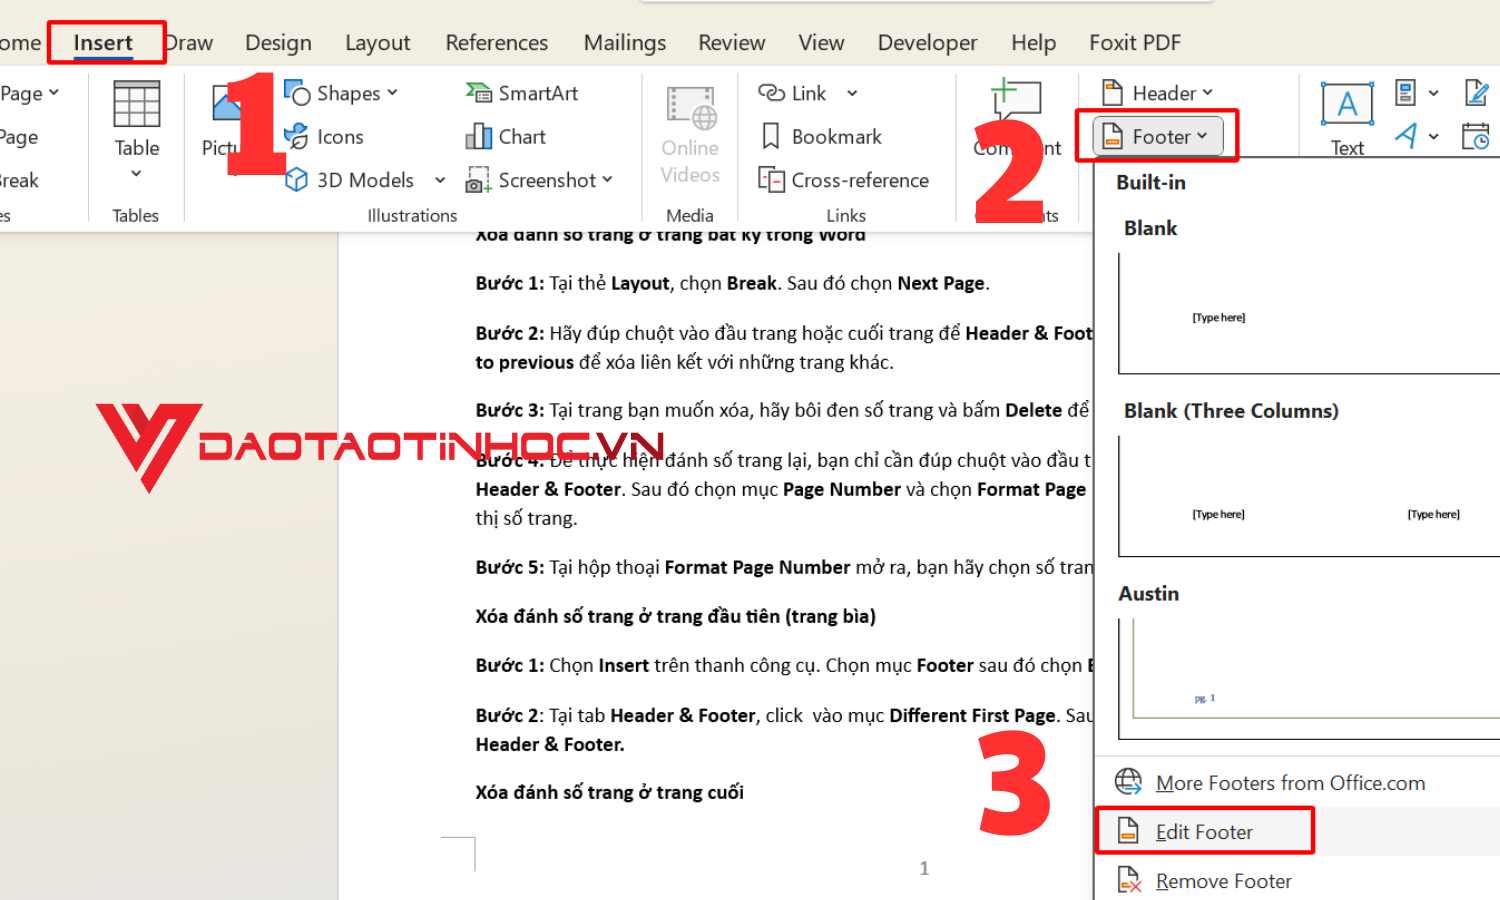Open the Review tab
Viewport: 1500px width, 900px height.
click(x=732, y=43)
